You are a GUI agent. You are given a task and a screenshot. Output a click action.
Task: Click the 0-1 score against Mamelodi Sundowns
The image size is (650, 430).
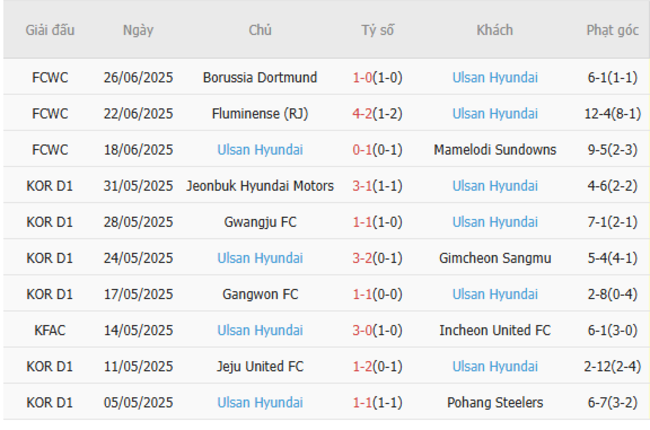pyautogui.click(x=362, y=150)
